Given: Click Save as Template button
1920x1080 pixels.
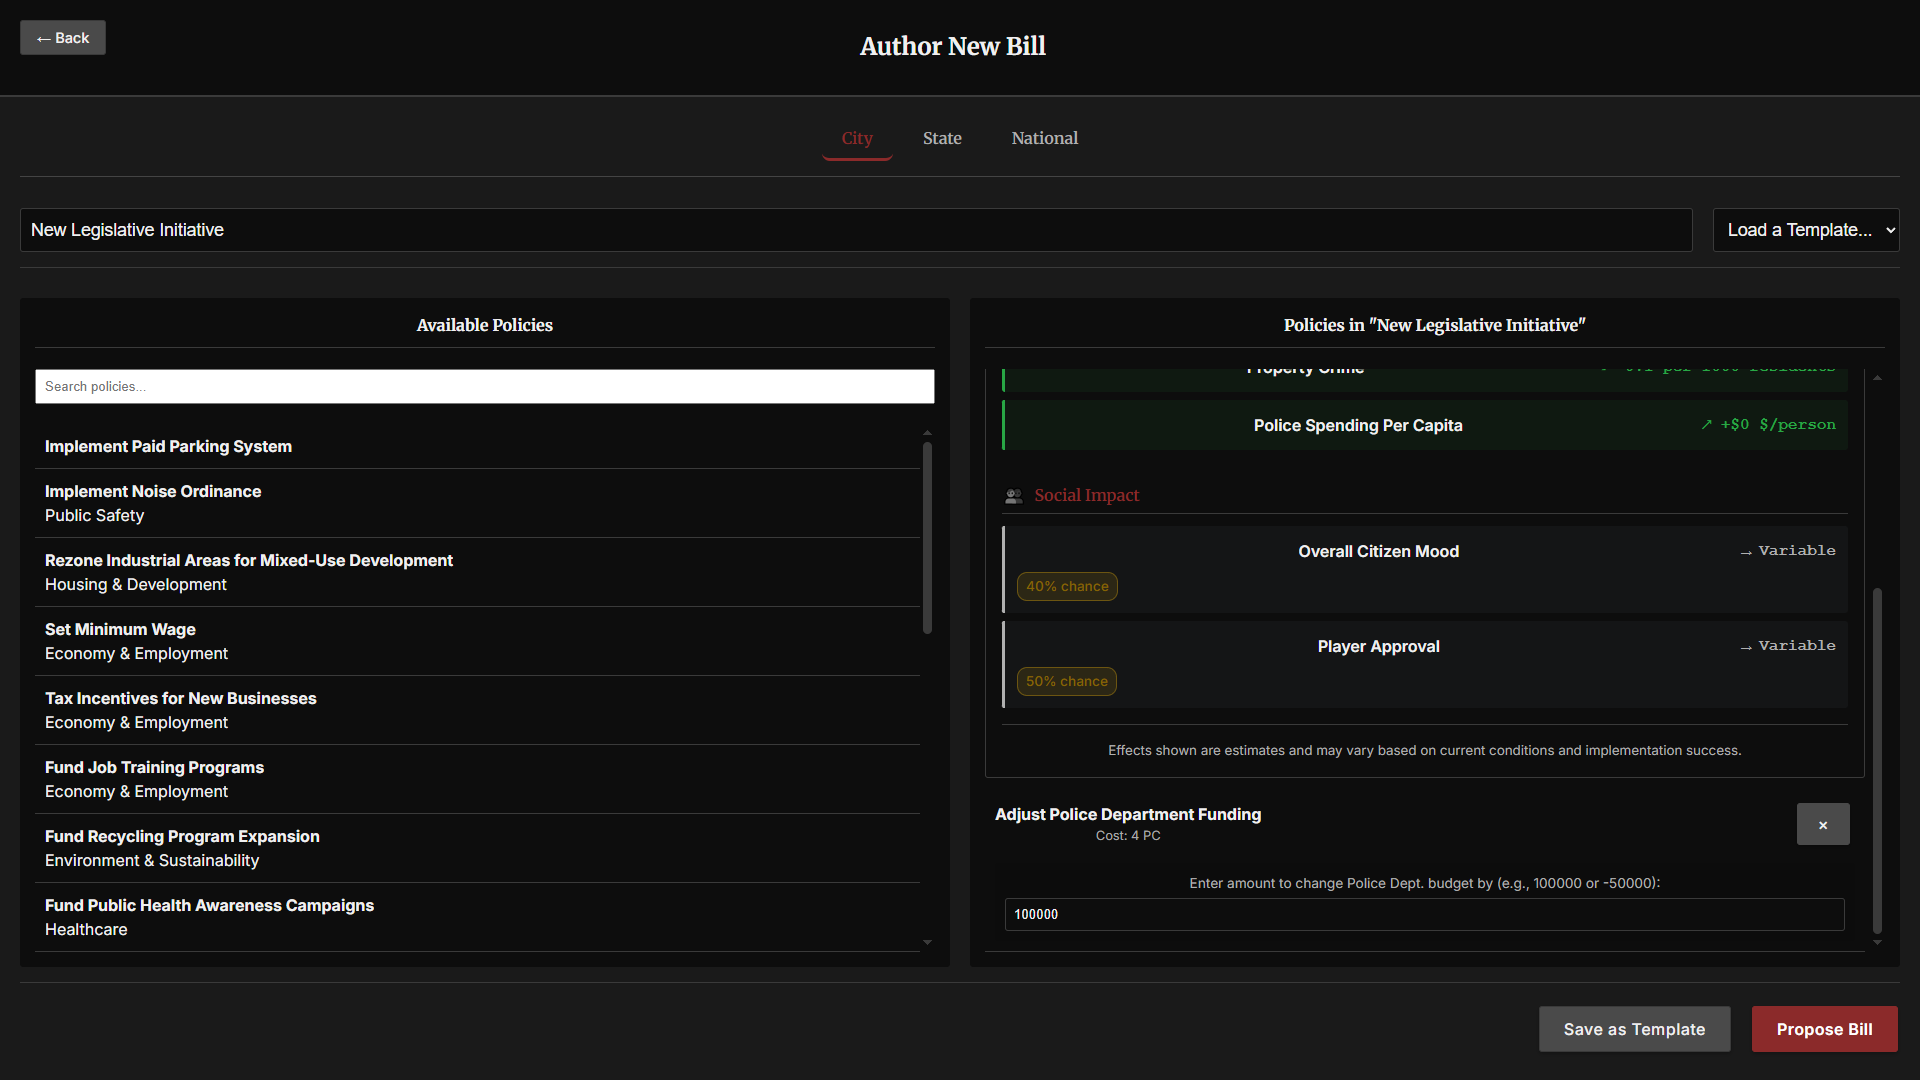Looking at the screenshot, I should pyautogui.click(x=1633, y=1029).
